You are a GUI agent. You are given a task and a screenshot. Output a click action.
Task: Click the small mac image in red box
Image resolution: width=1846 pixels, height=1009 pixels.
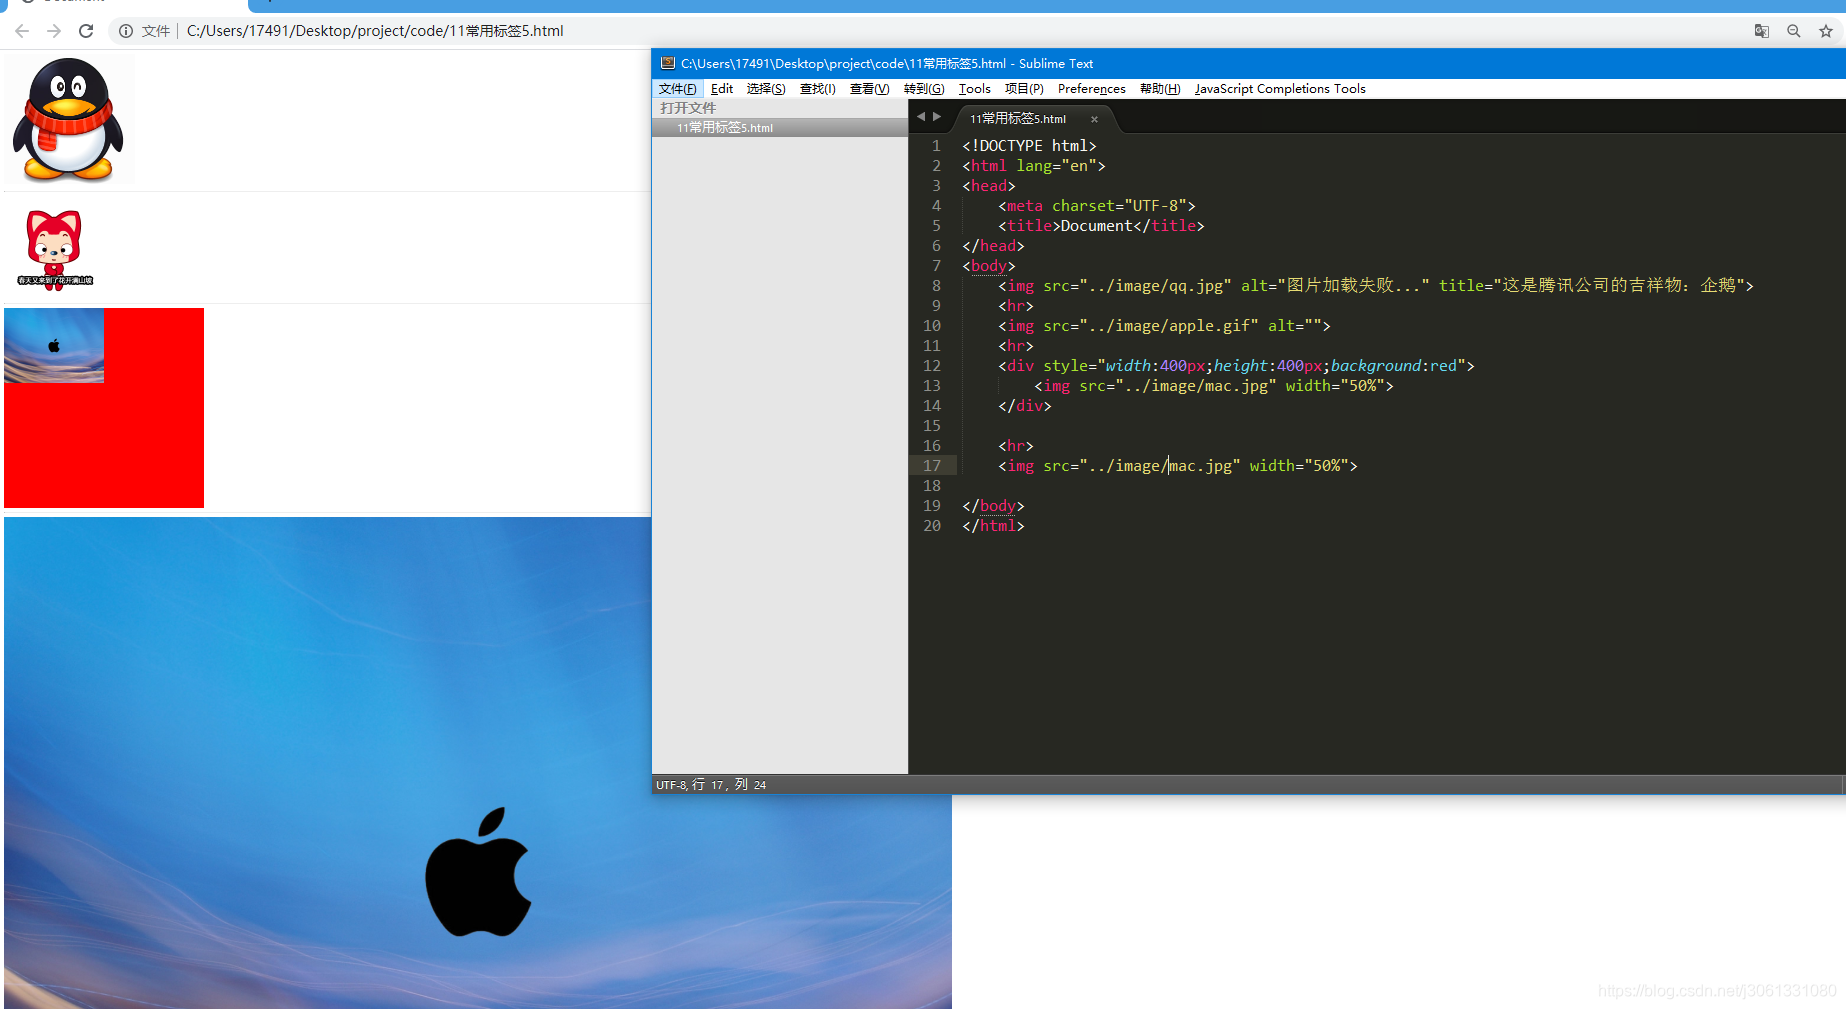point(54,346)
